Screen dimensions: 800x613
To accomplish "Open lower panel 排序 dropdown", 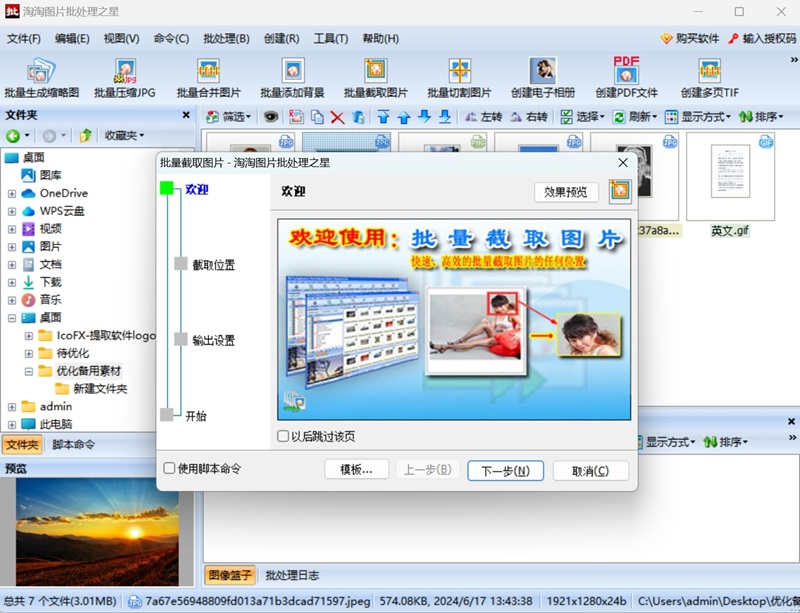I will [x=725, y=442].
